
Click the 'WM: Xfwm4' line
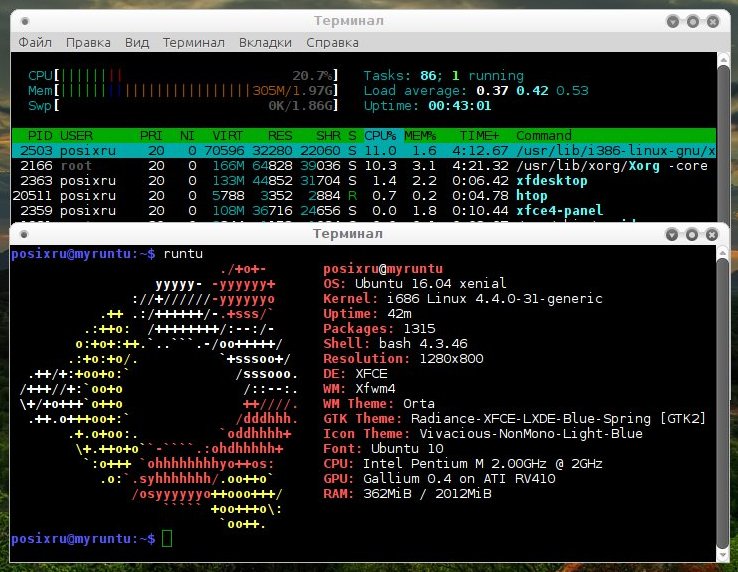(x=359, y=389)
